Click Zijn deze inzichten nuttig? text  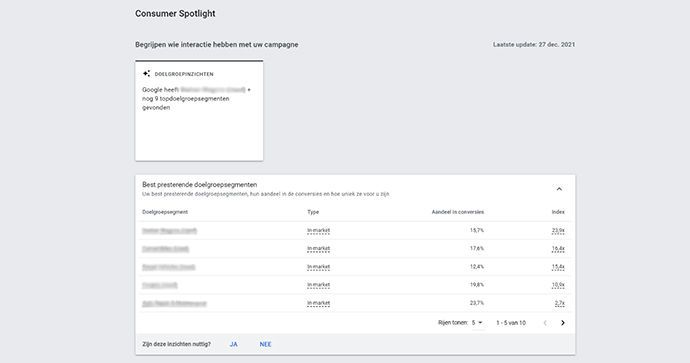[176, 344]
